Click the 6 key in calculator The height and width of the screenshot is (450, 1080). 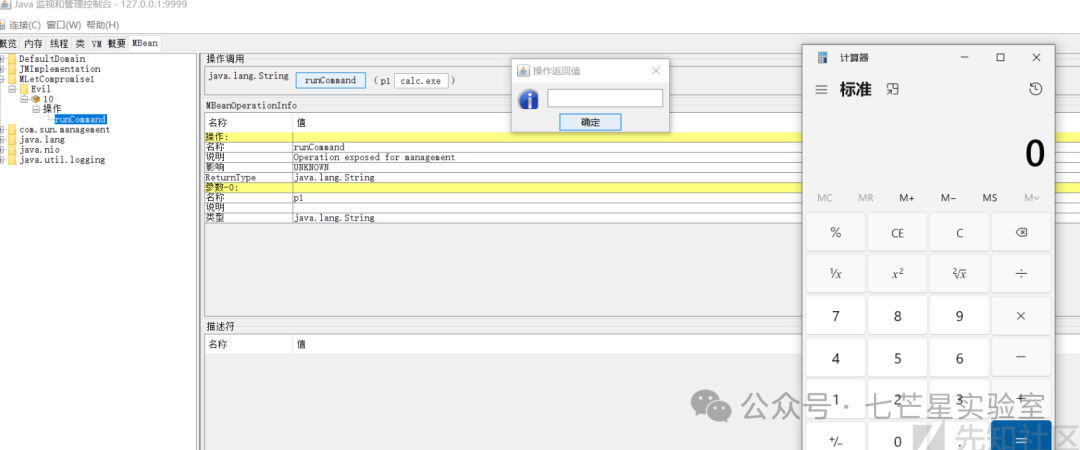pos(959,358)
